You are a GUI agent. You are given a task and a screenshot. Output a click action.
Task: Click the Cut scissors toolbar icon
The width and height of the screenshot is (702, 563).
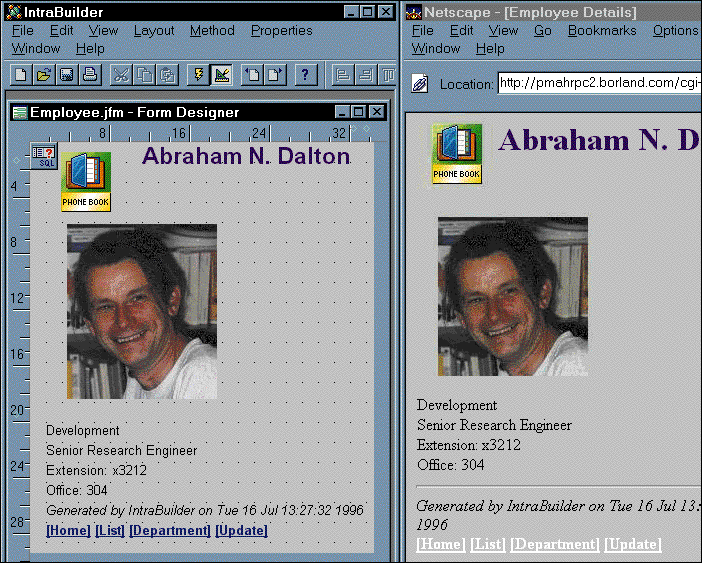point(121,75)
